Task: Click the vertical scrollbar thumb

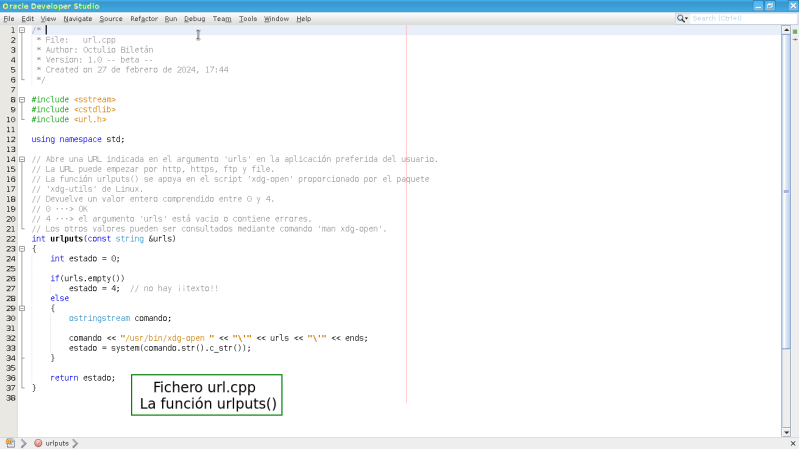Action: coord(786,192)
